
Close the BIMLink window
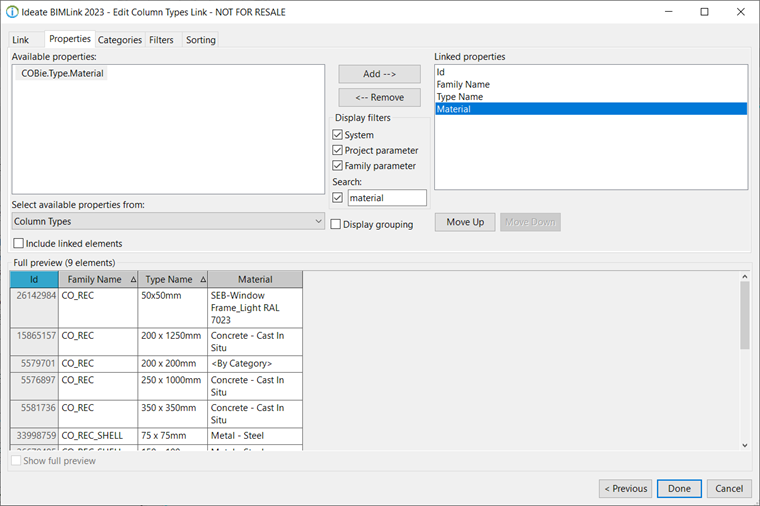pos(741,12)
